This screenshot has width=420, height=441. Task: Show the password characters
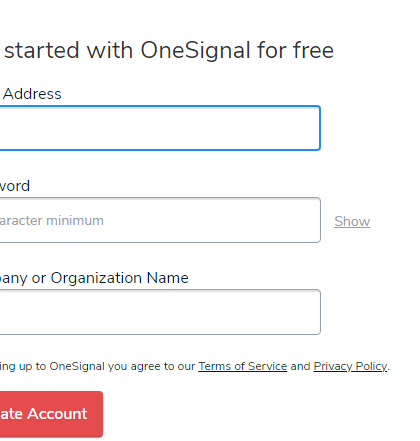[x=352, y=221]
